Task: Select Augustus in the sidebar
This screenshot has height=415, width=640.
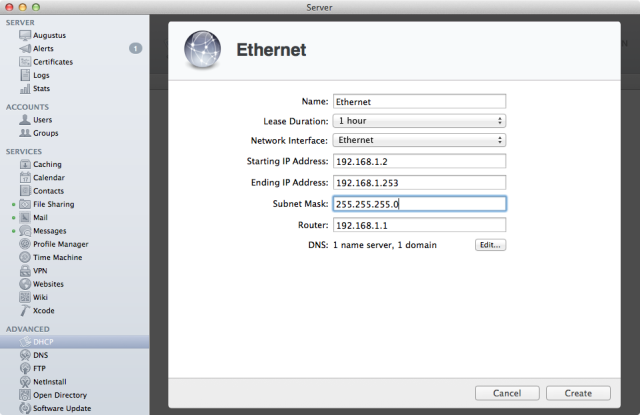Action: pyautogui.click(x=49, y=36)
